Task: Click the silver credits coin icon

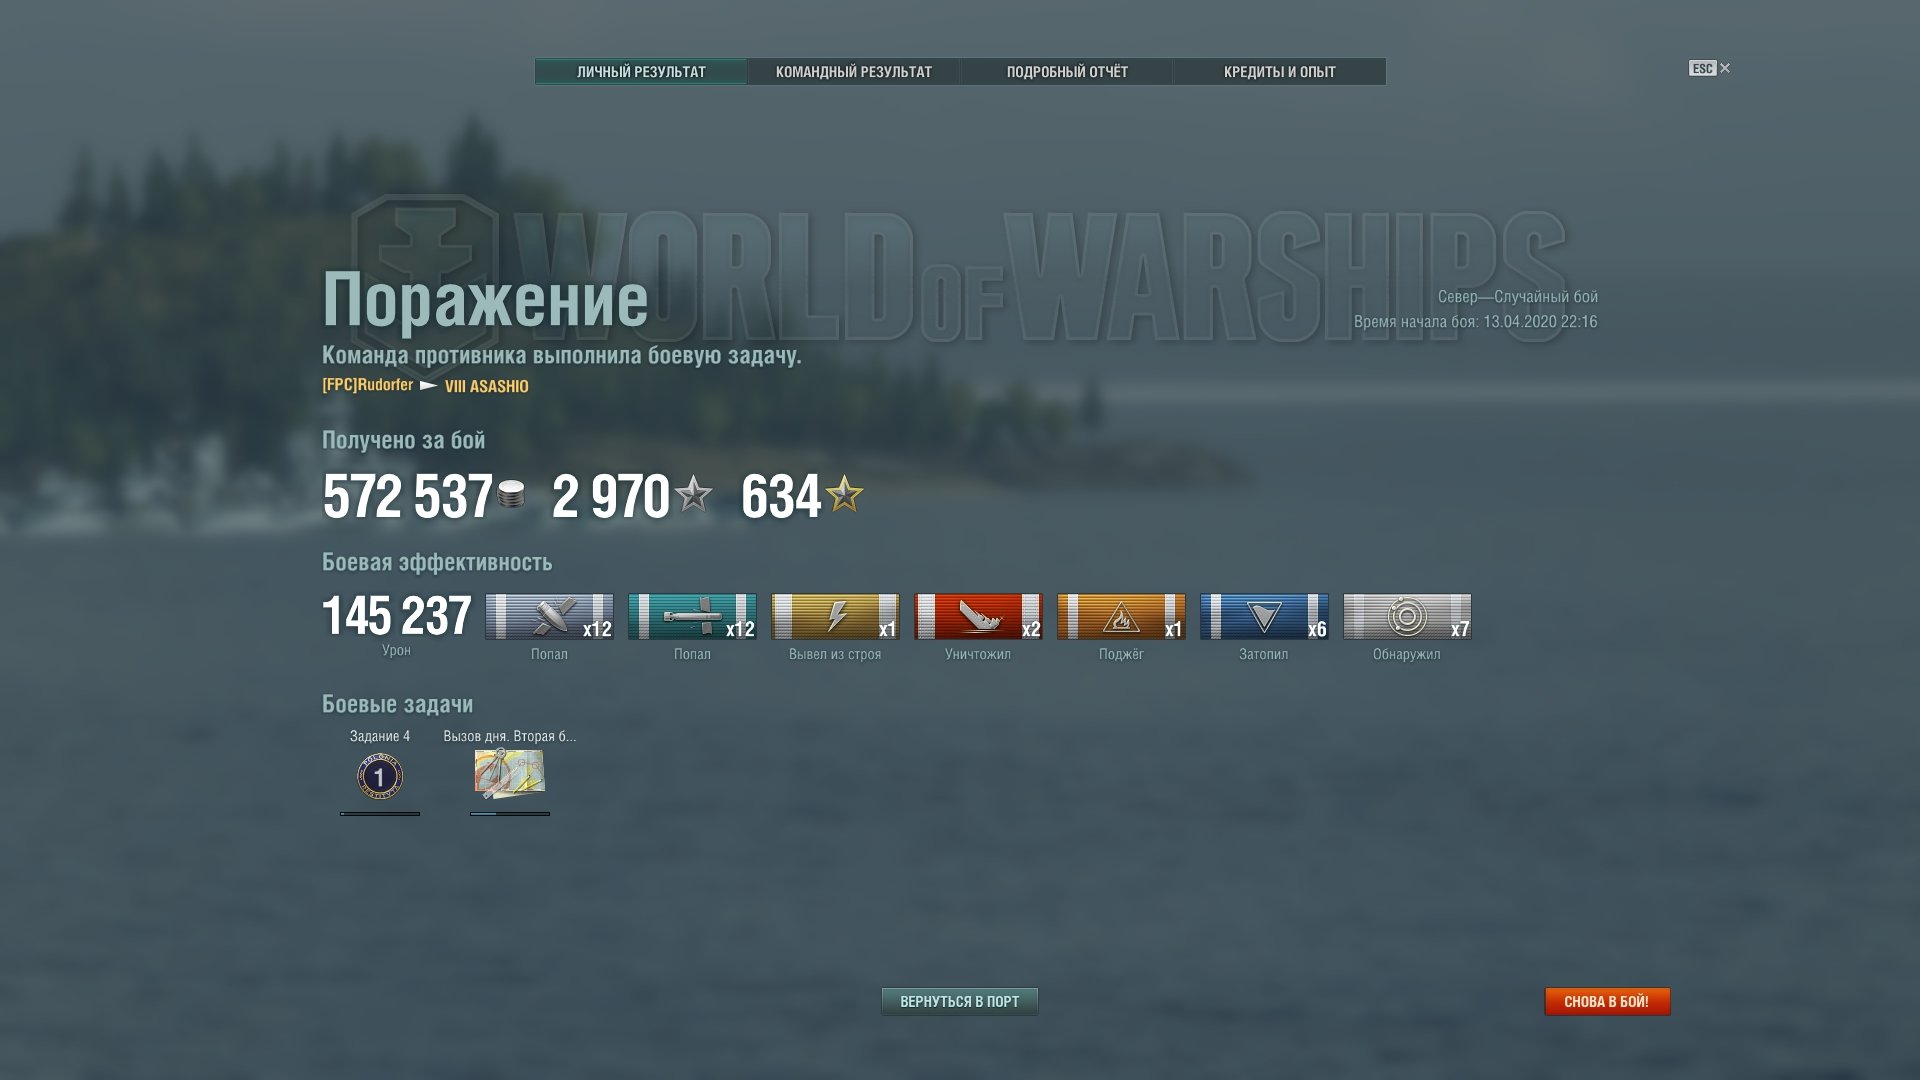Action: [511, 495]
